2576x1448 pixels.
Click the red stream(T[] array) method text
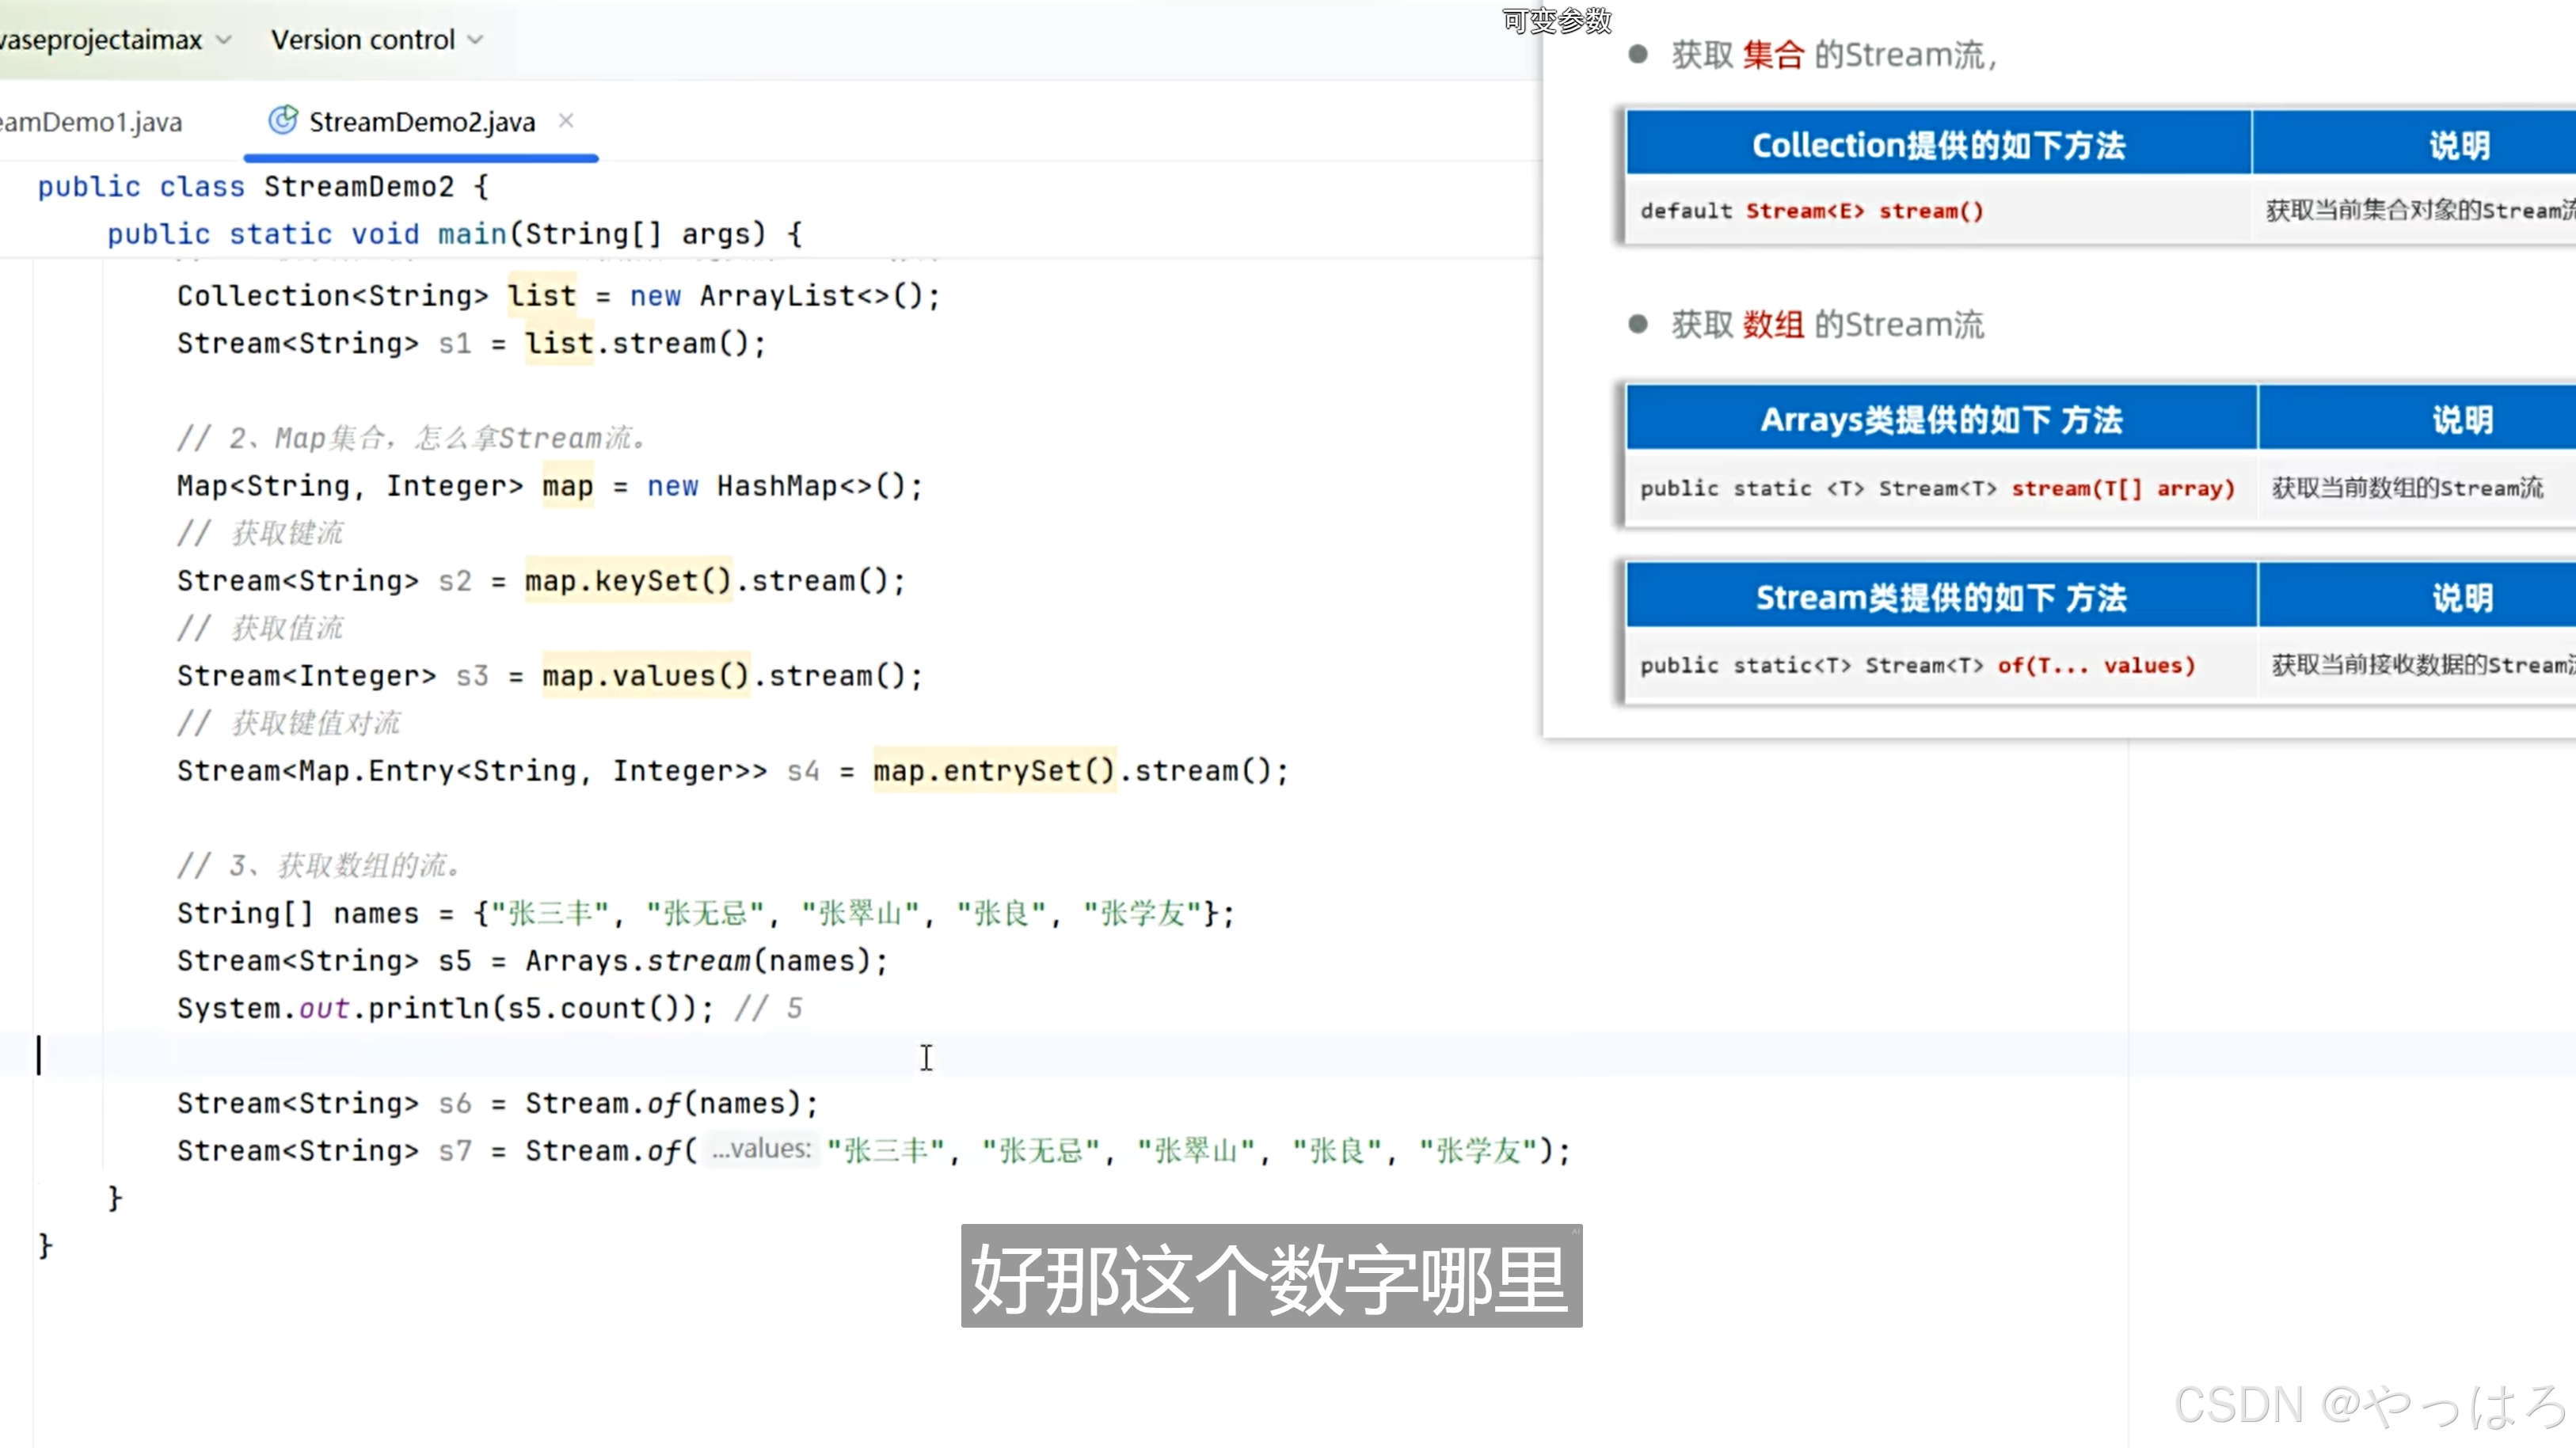pos(2122,488)
